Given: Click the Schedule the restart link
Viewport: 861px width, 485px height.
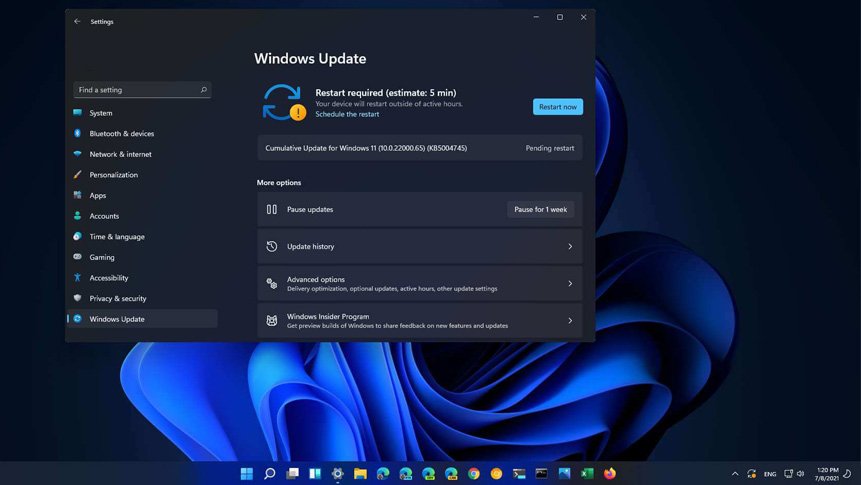Looking at the screenshot, I should click(x=347, y=114).
